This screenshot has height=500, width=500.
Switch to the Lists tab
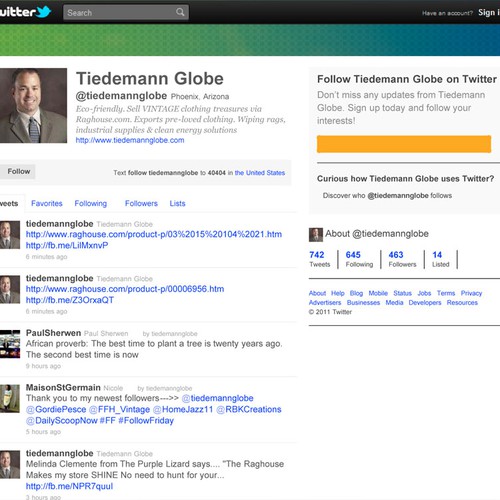177,203
